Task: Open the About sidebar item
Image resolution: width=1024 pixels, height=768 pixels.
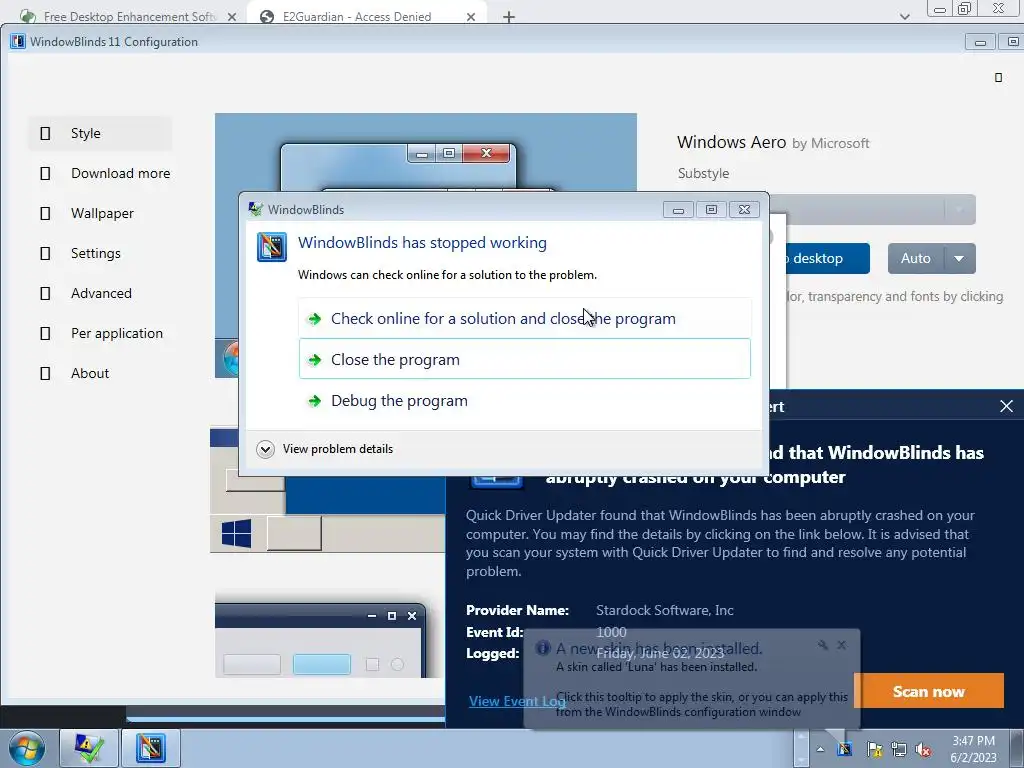Action: coord(100,373)
